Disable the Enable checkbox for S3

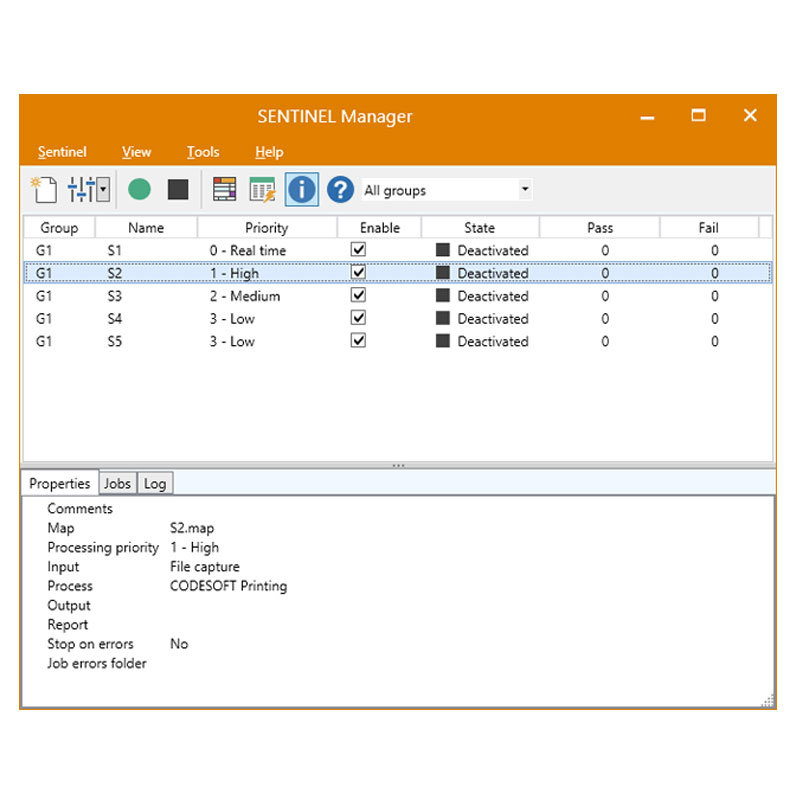pos(358,295)
